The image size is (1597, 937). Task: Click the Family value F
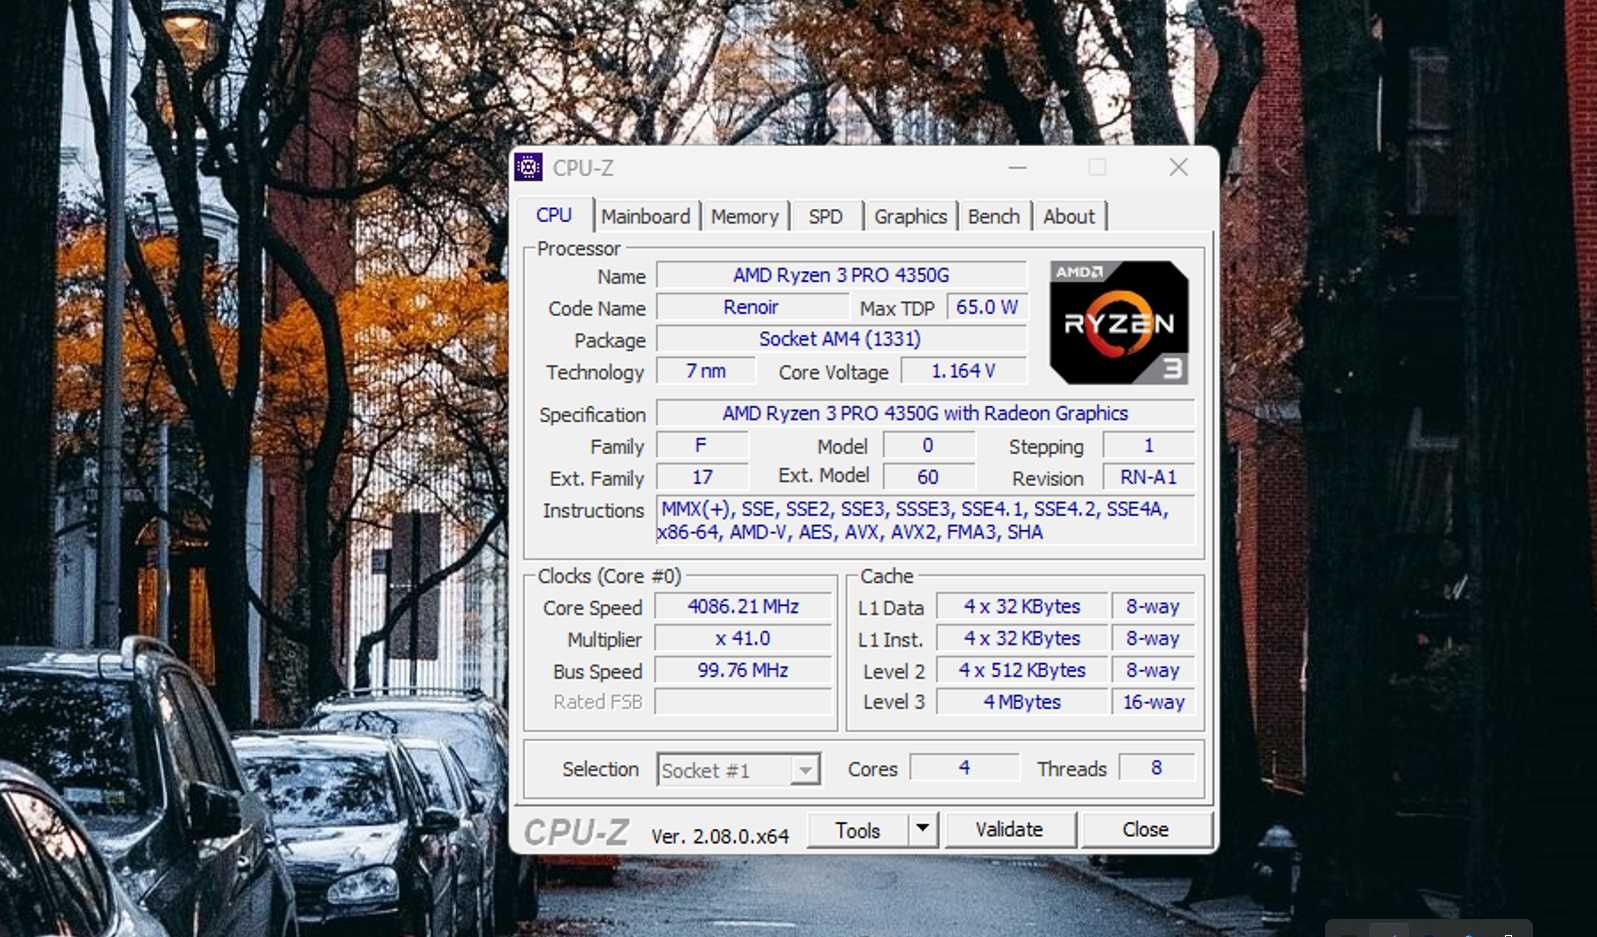701,445
